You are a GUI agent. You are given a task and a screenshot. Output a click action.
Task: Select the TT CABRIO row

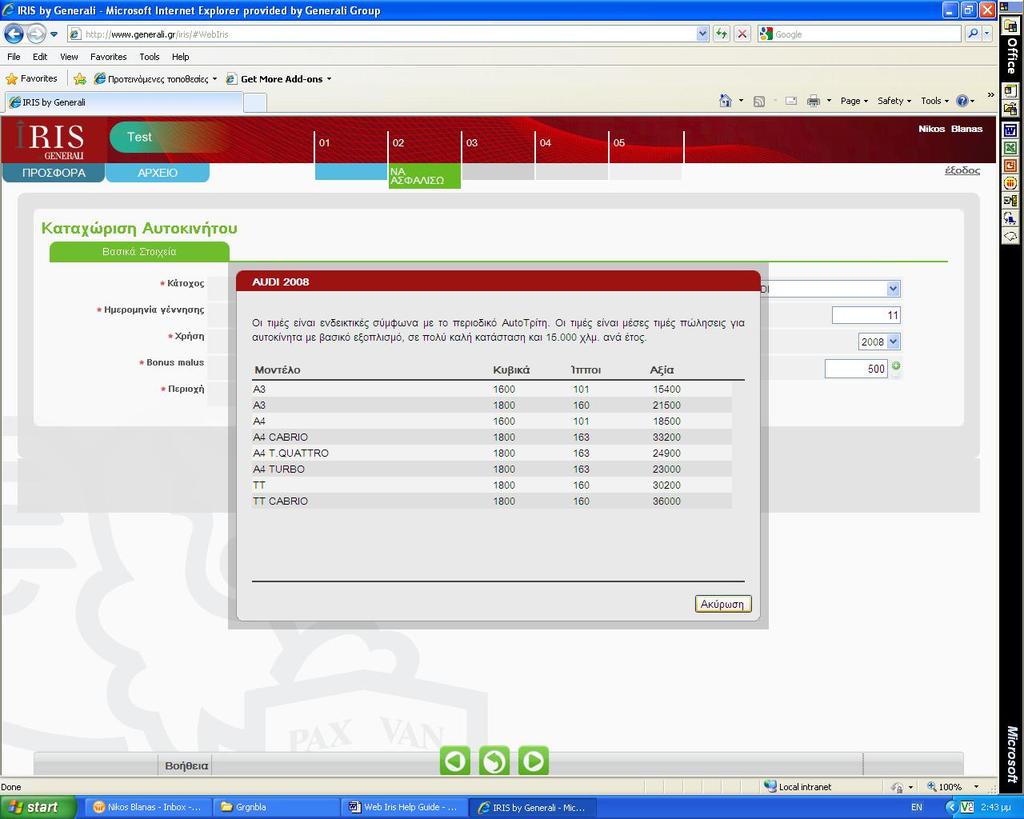click(x=492, y=501)
